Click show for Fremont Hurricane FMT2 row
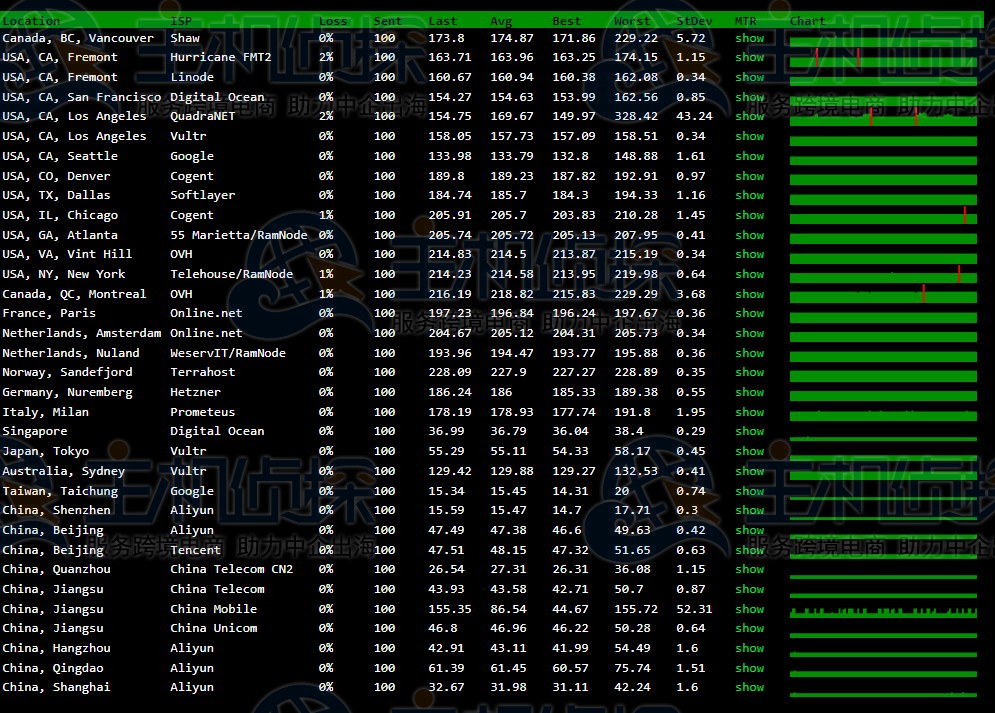Viewport: 995px width, 713px height. point(749,58)
